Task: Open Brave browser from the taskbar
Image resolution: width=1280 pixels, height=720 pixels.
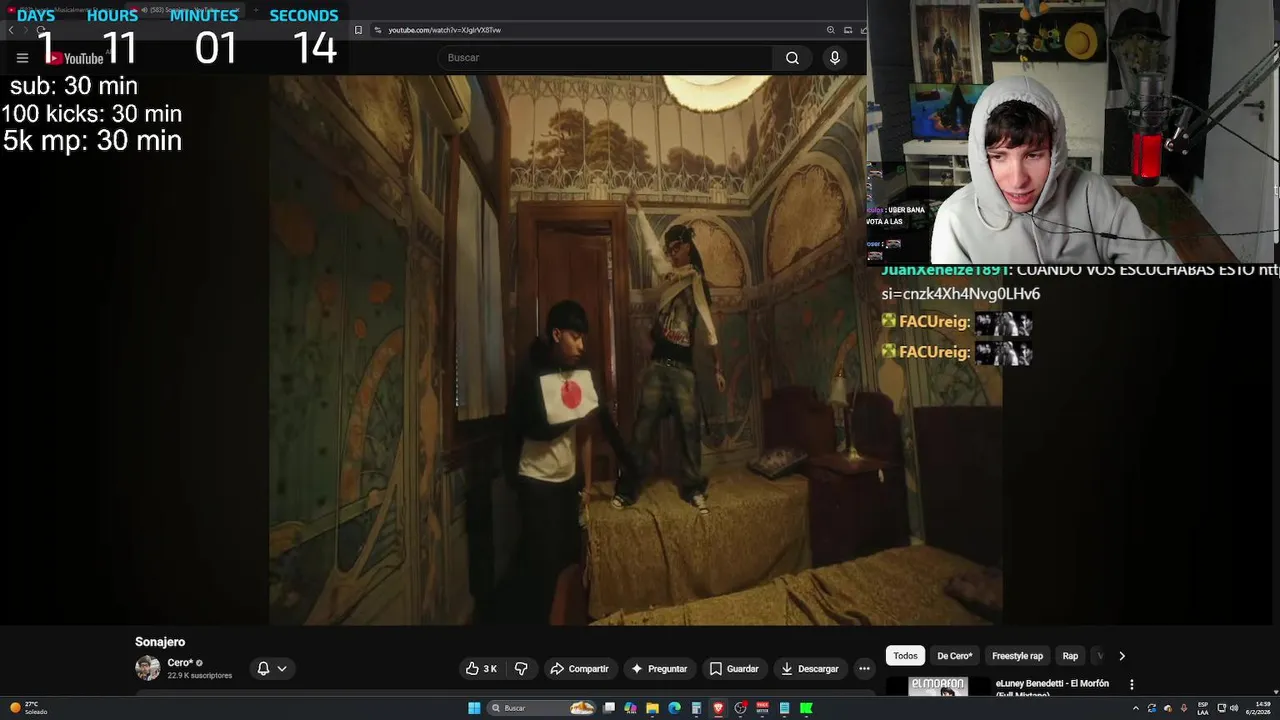Action: [x=718, y=708]
